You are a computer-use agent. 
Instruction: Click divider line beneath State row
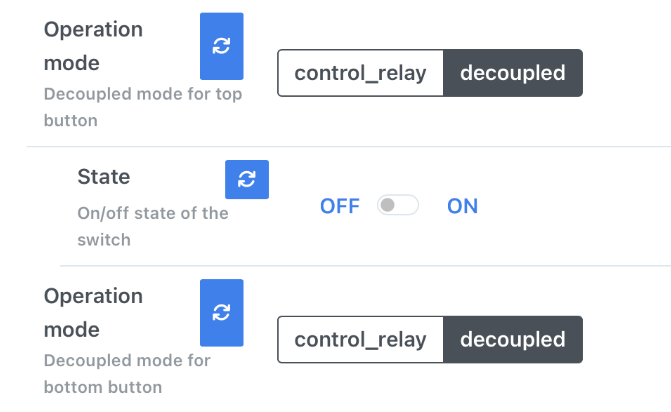[x=365, y=266]
